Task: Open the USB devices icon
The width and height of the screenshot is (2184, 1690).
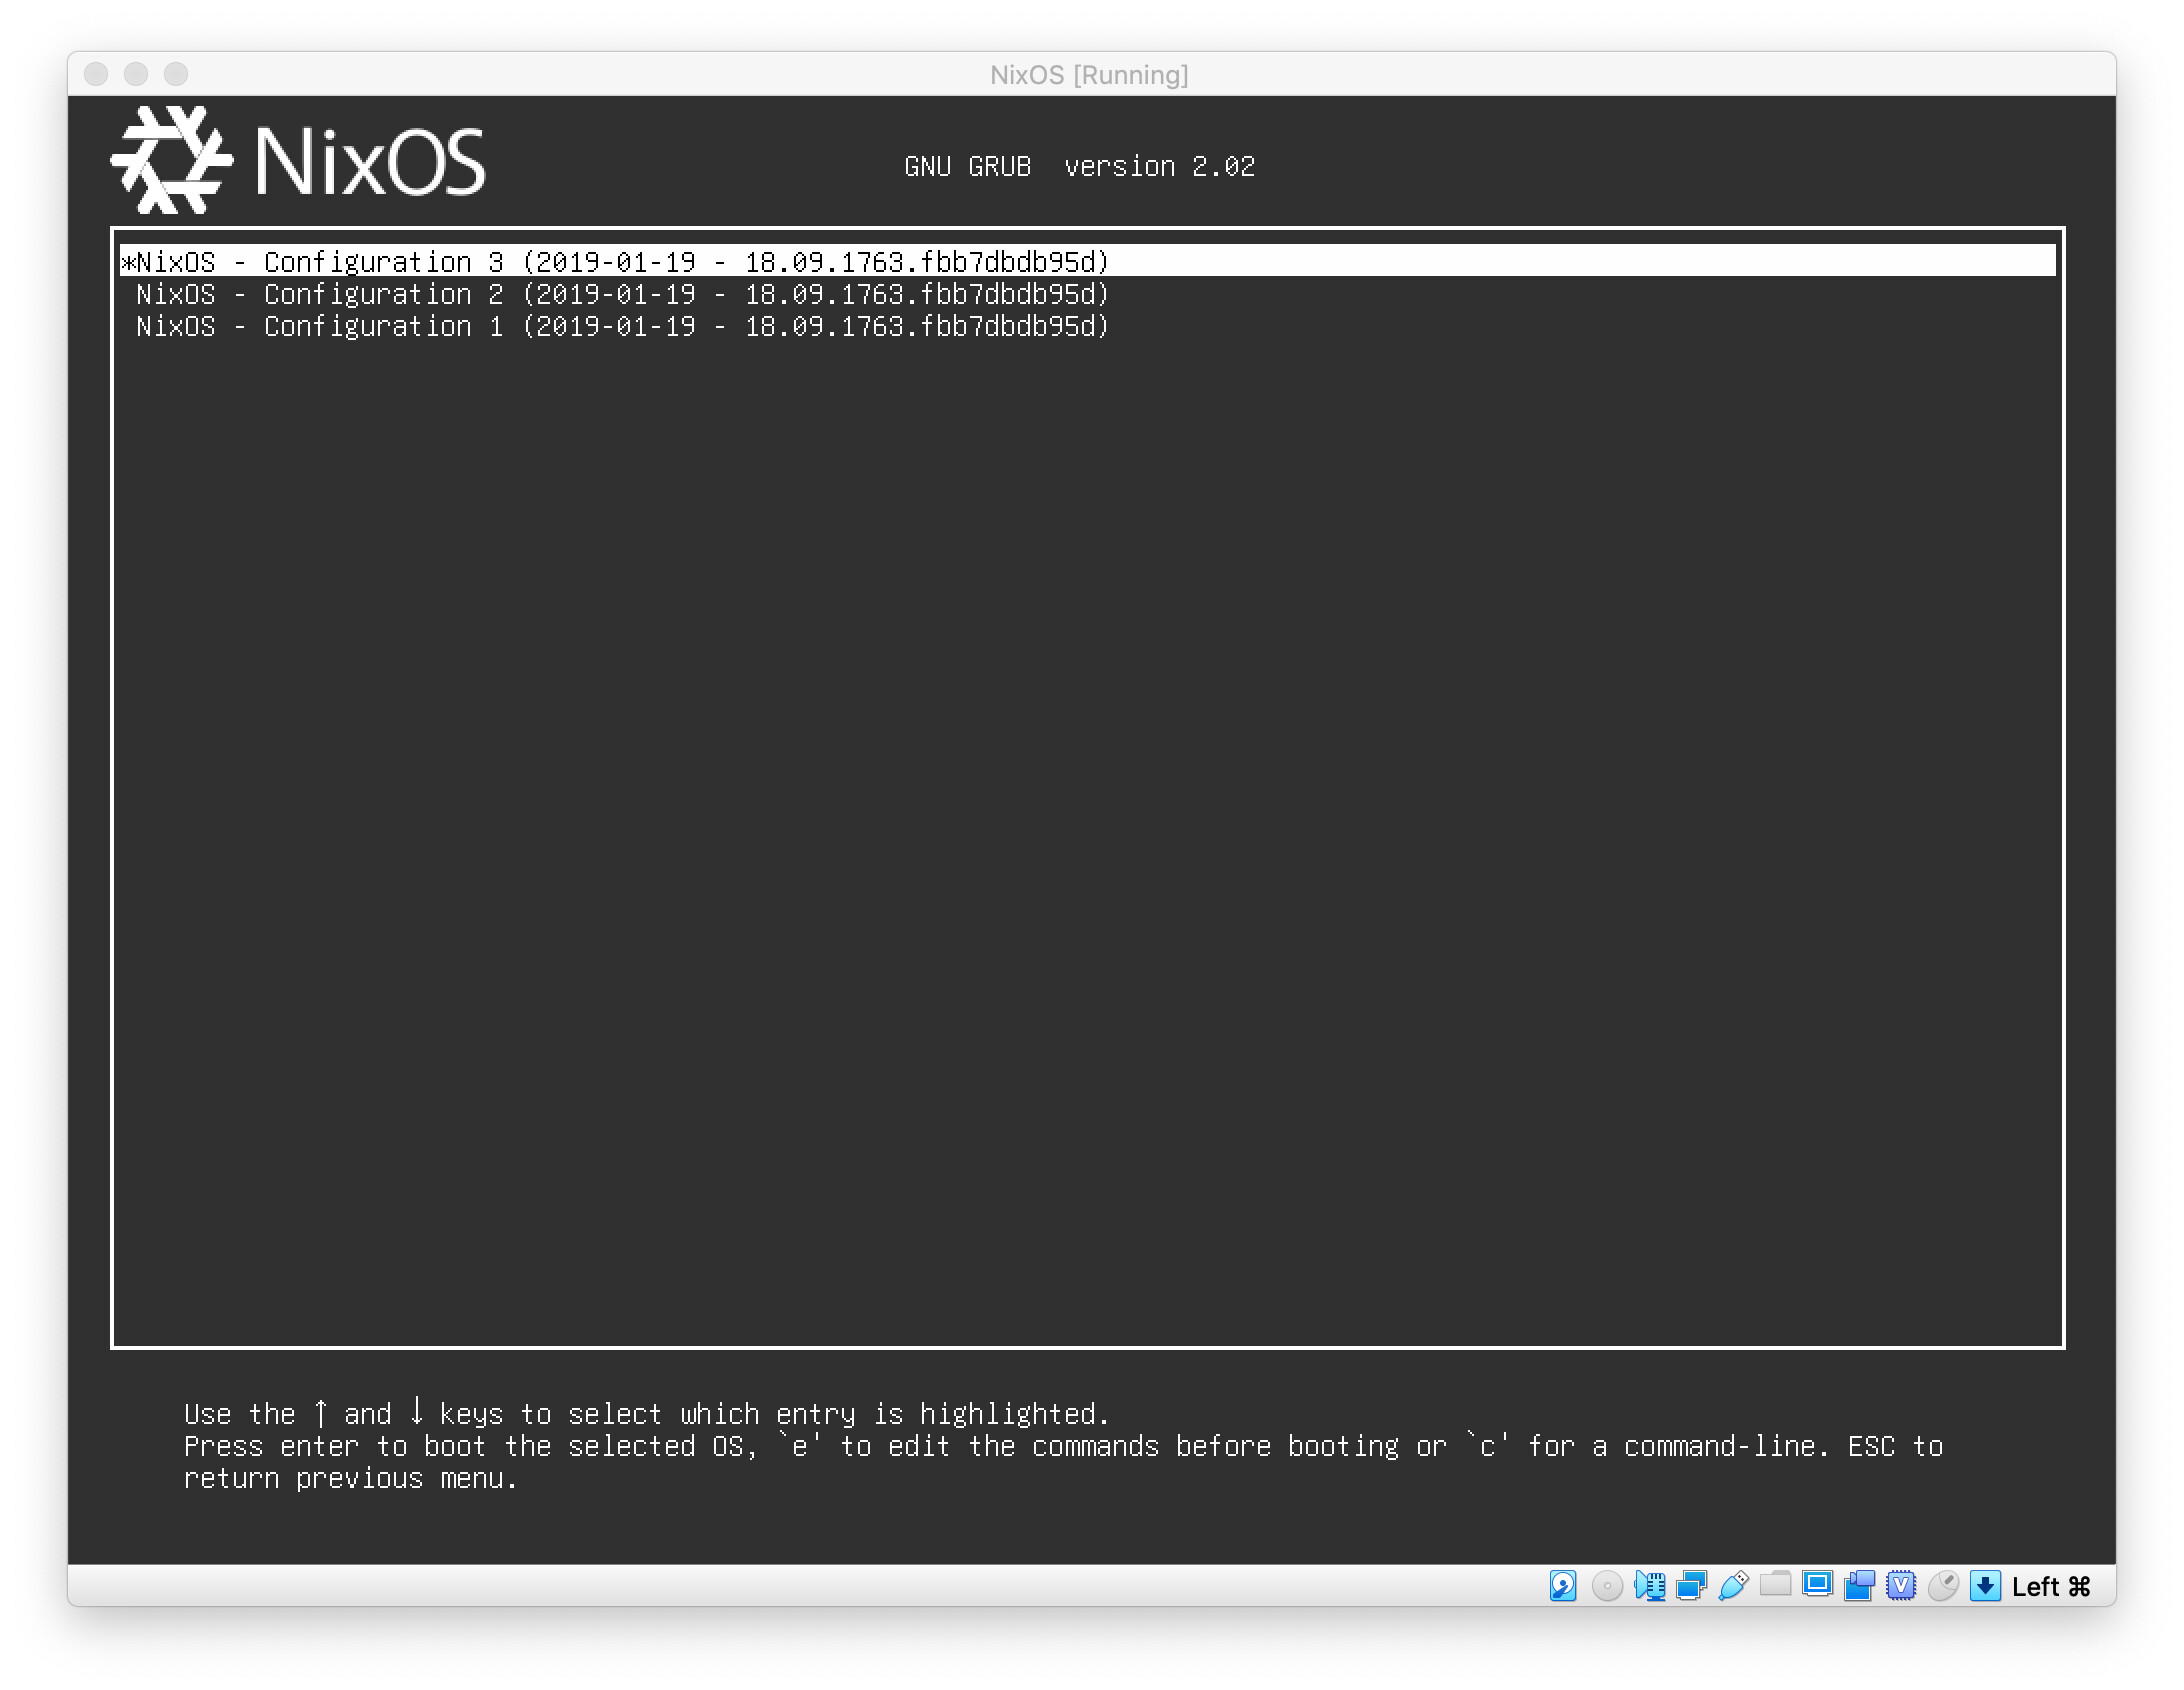Action: pos(1733,1586)
